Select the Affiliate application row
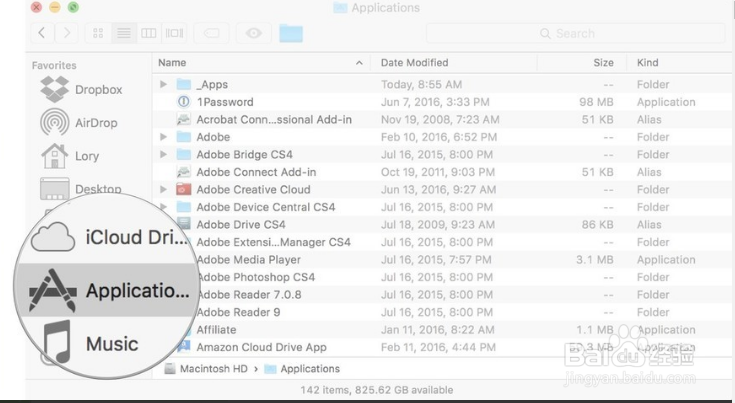Viewport: 735px width, 403px height. pyautogui.click(x=442, y=329)
